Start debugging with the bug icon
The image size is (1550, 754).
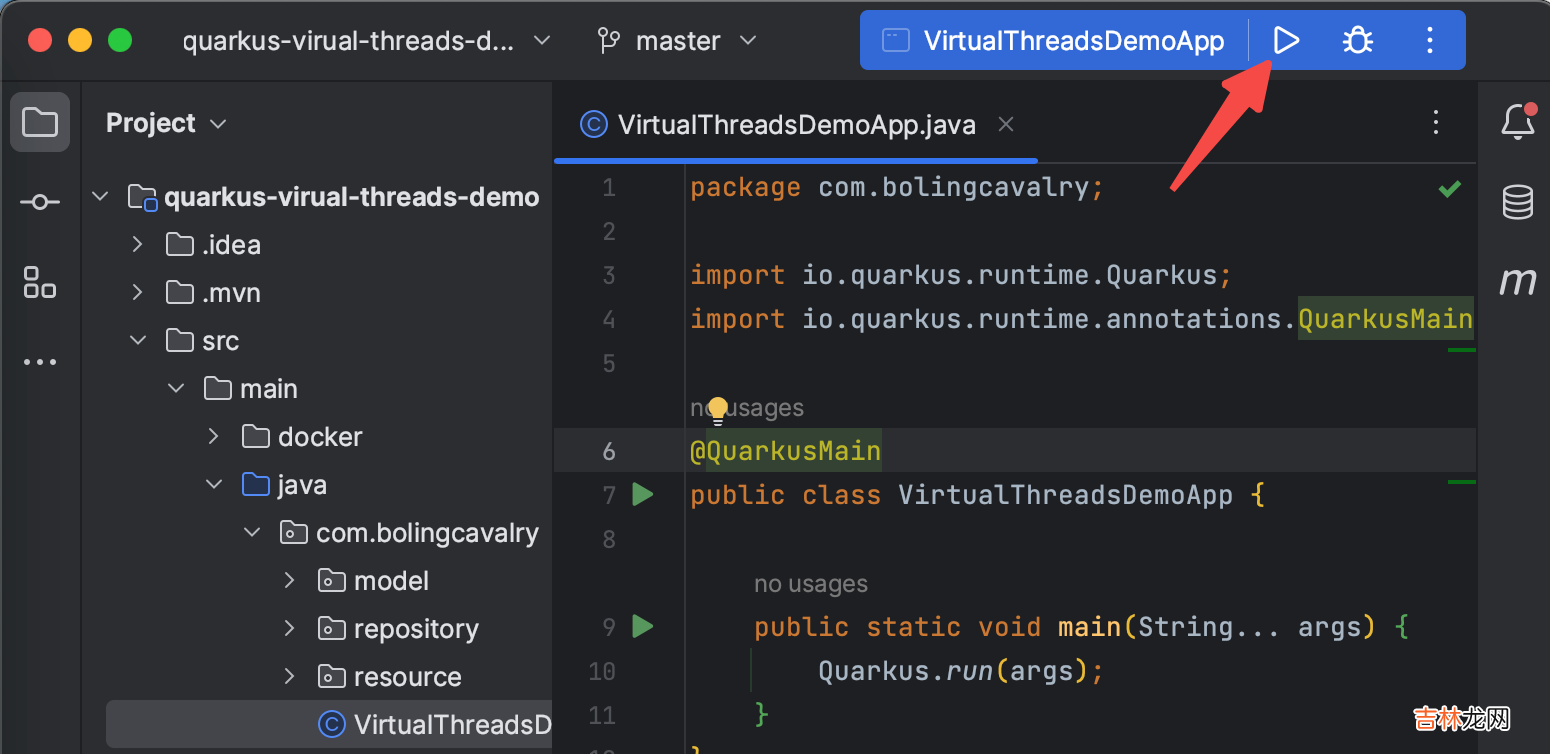[x=1357, y=41]
